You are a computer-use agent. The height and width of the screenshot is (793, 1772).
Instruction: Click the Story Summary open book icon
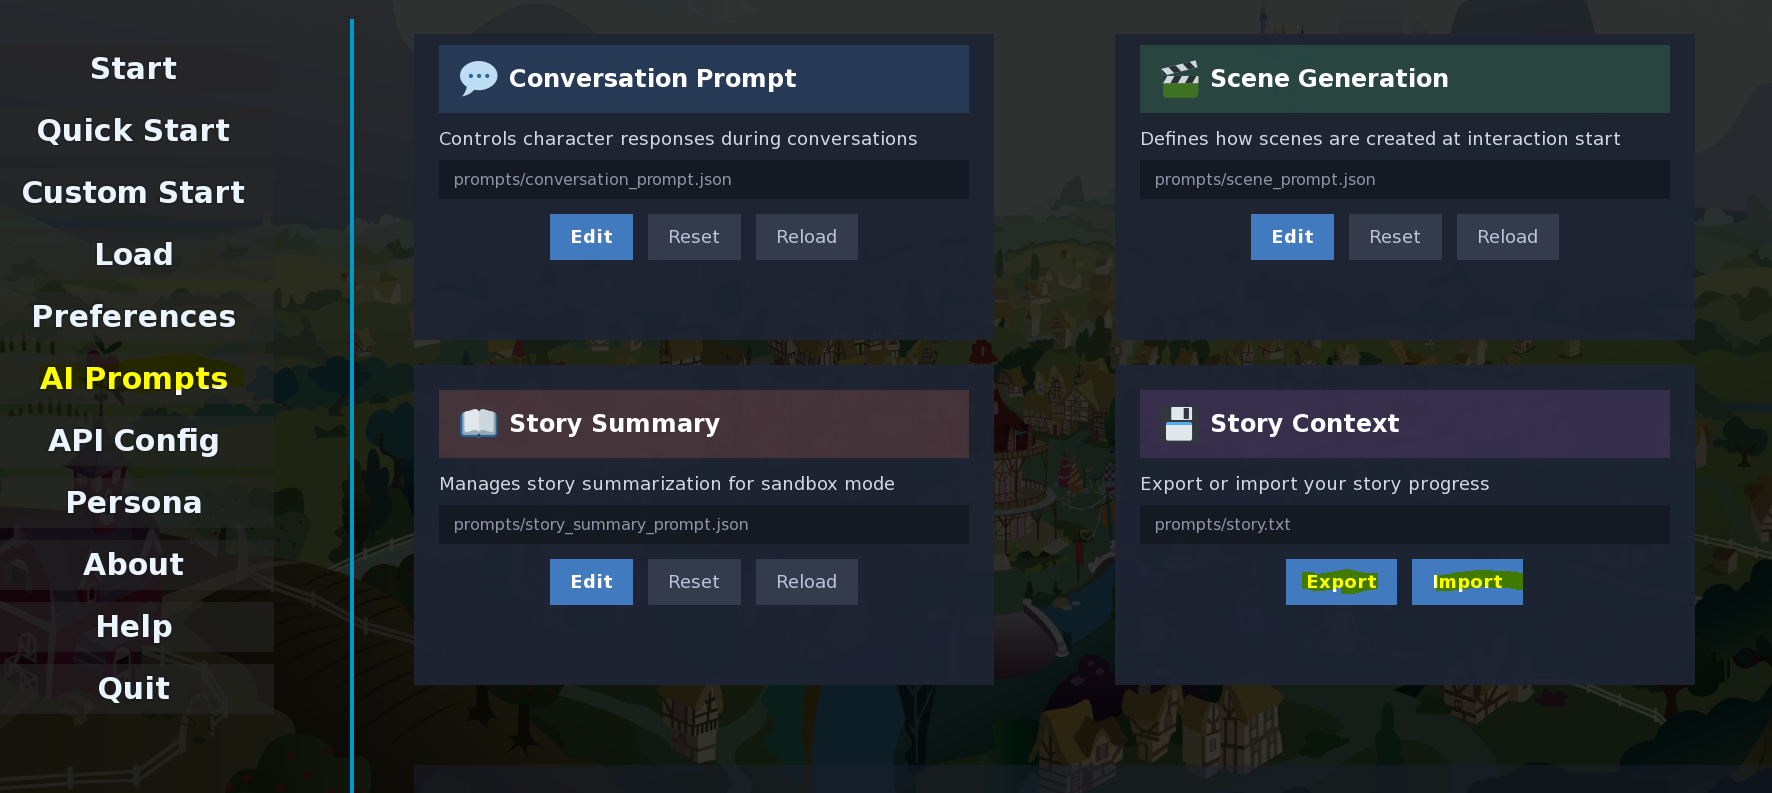point(478,423)
